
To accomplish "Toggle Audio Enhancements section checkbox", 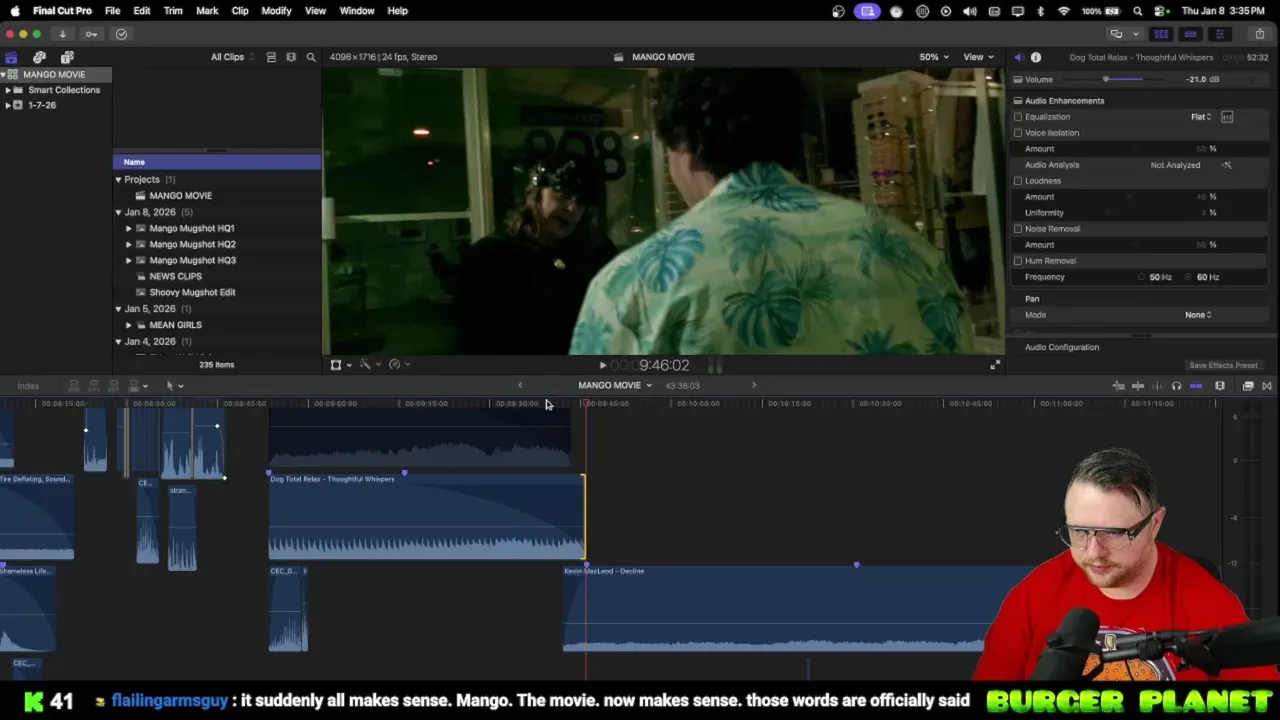I will point(1018,101).
